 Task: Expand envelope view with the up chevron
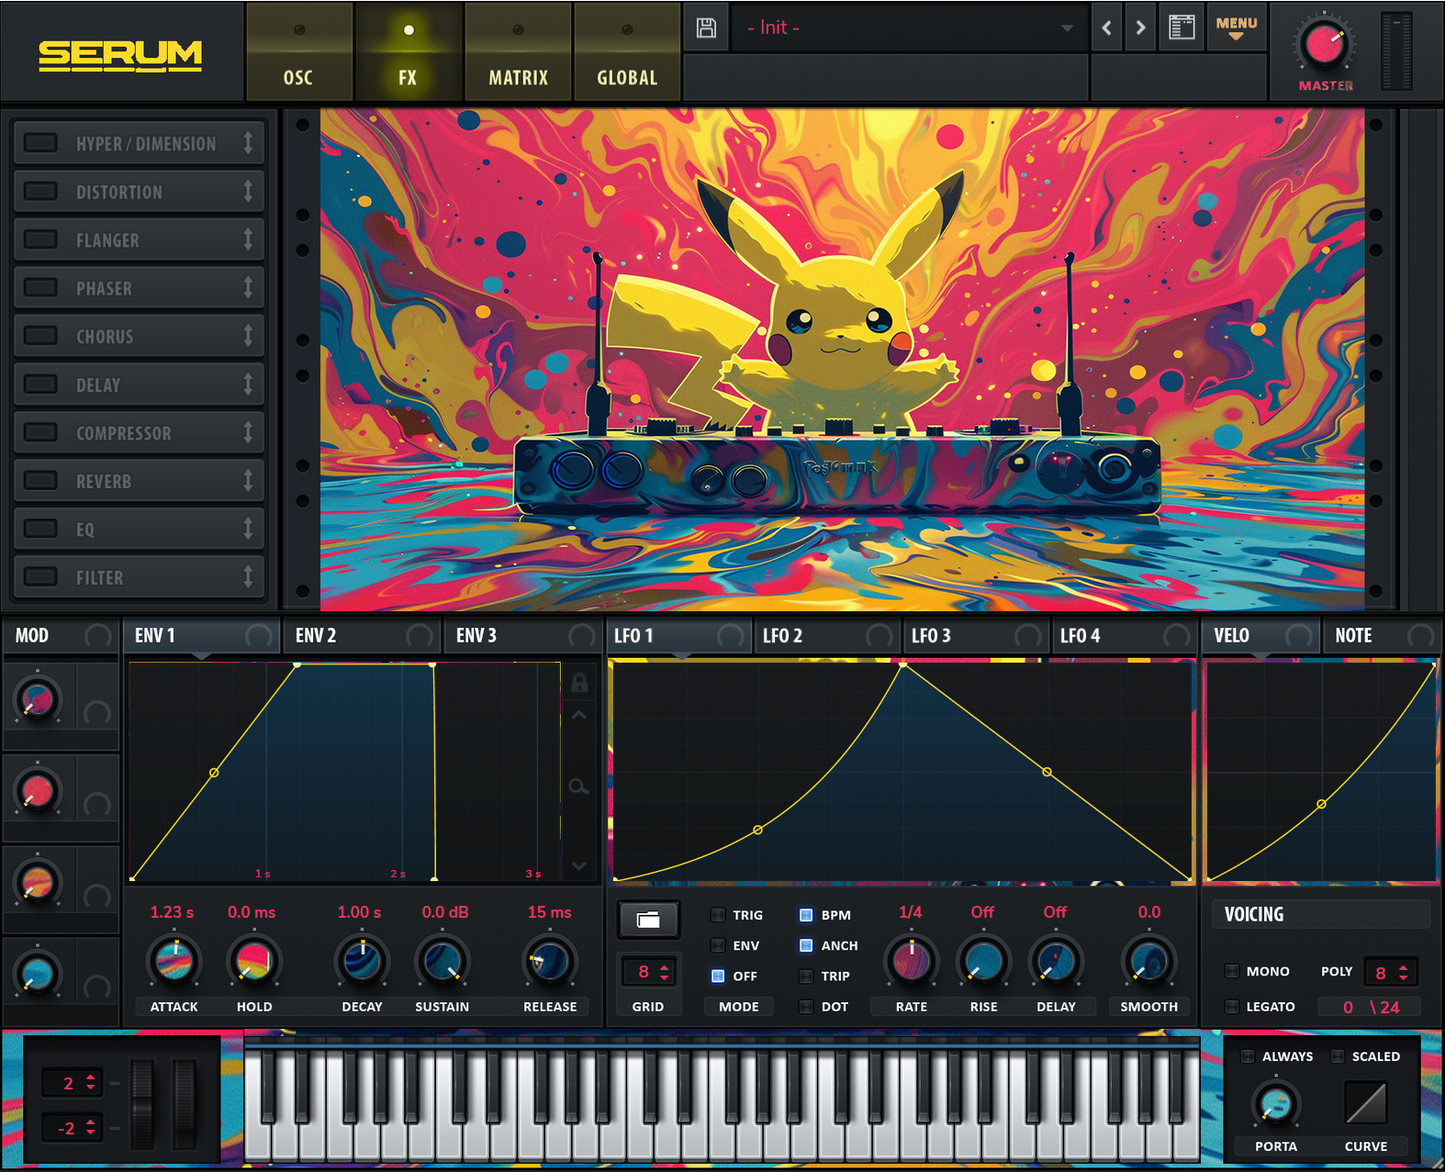(x=579, y=716)
